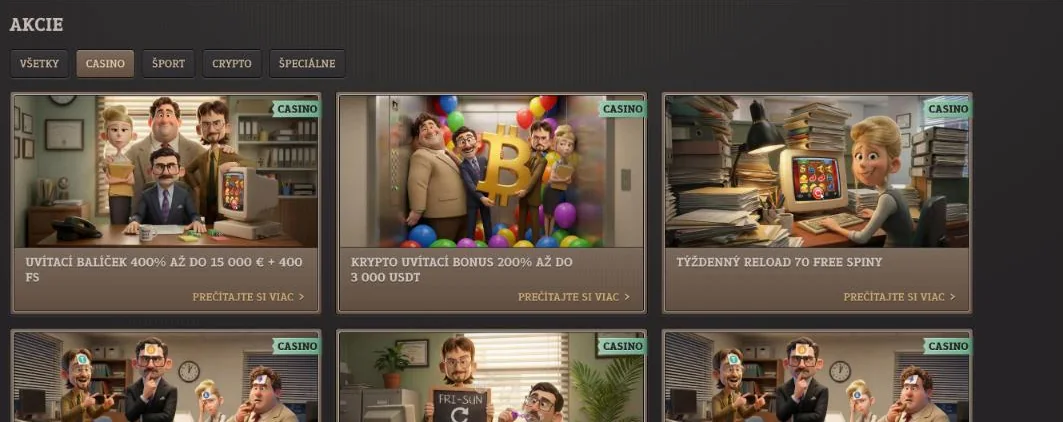This screenshot has height=422, width=1063.
Task: Click Casino badge on Krypto bonus card
Action: pos(622,109)
